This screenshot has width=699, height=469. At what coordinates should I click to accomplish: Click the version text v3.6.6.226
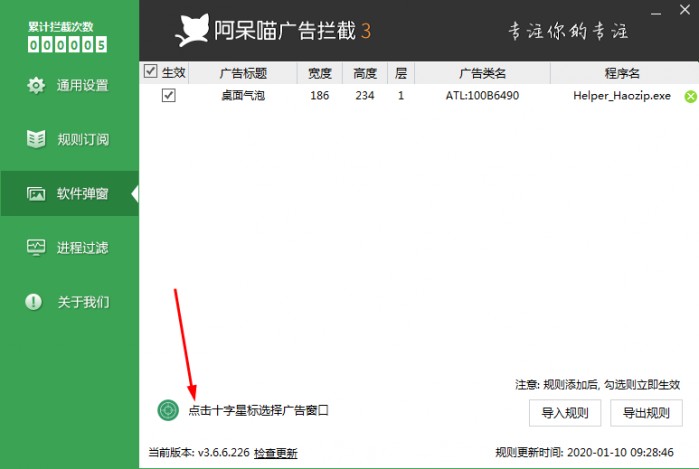click(x=224, y=453)
